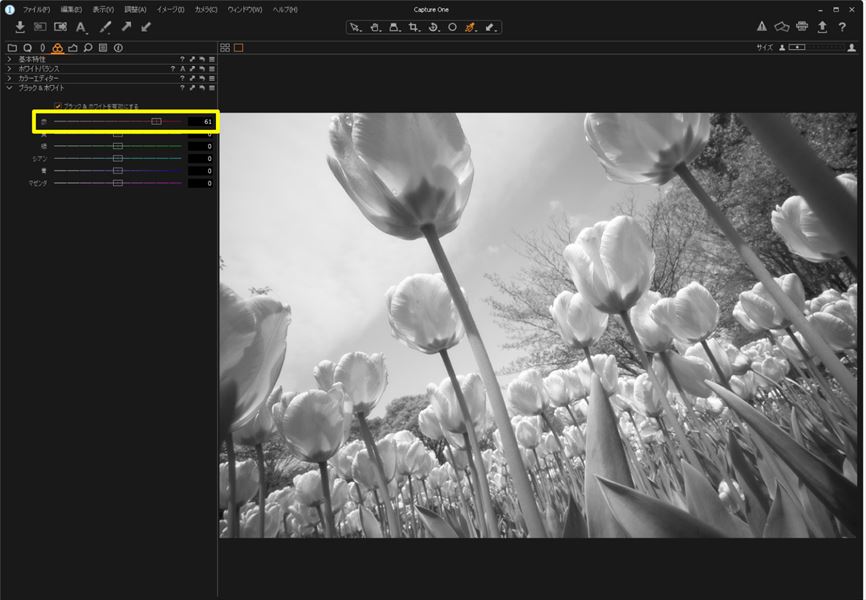Open the circled-i information tool tab

[x=118, y=48]
